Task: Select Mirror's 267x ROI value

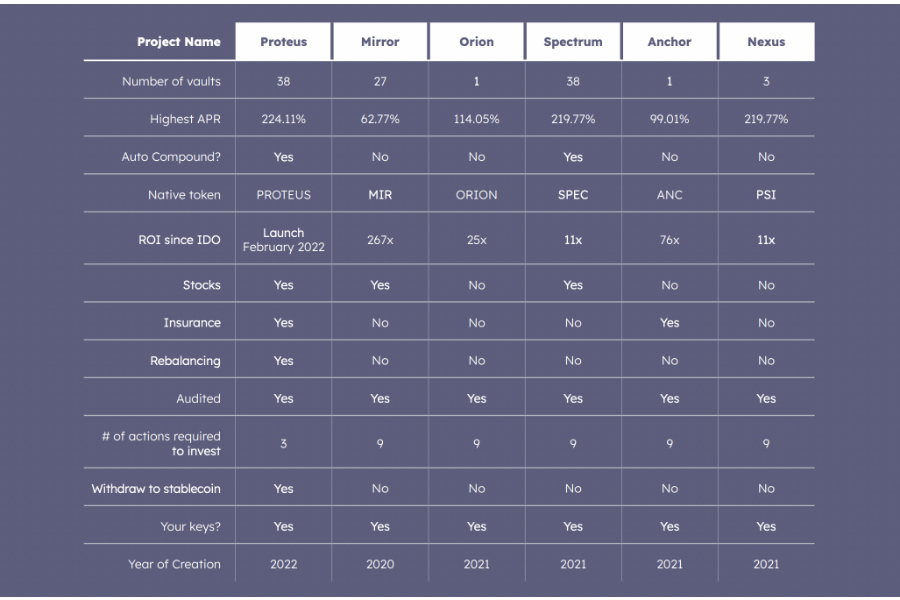Action: coord(380,239)
